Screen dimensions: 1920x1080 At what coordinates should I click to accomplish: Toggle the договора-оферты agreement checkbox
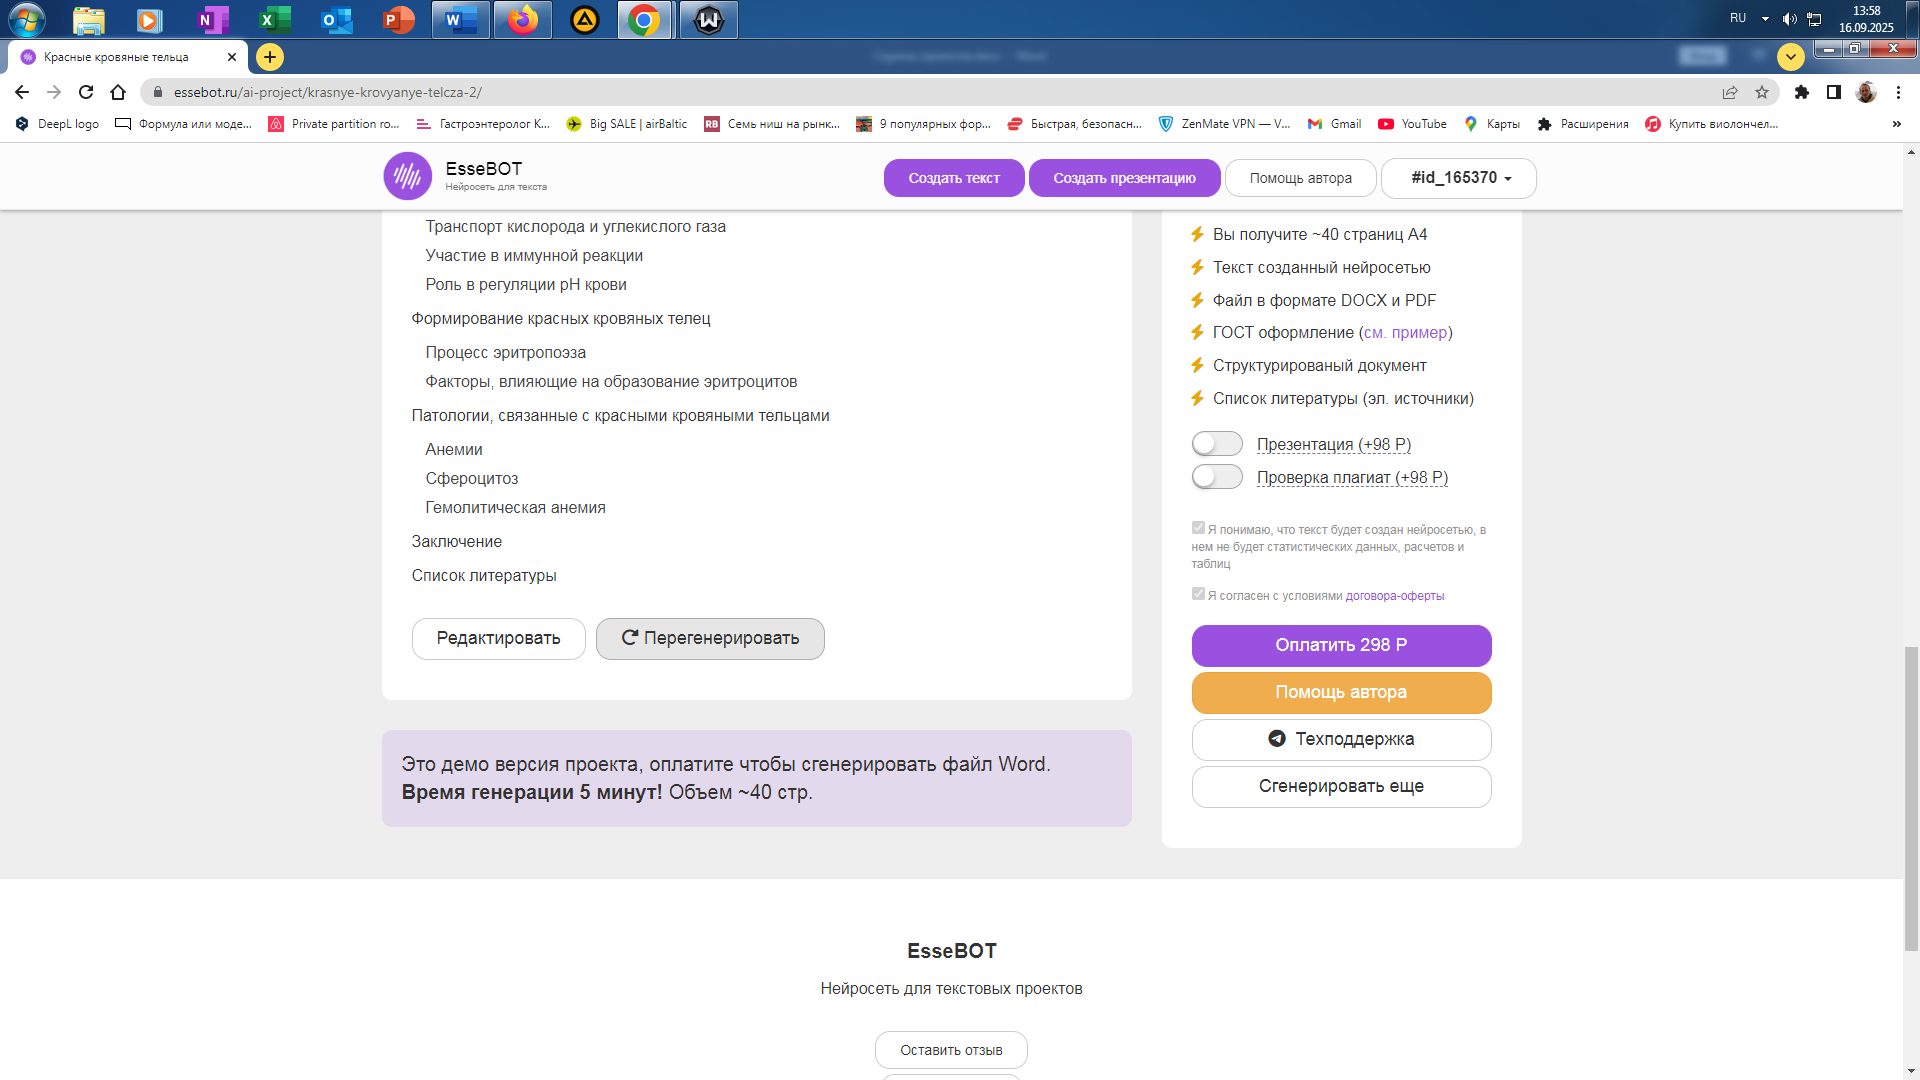[x=1198, y=594]
